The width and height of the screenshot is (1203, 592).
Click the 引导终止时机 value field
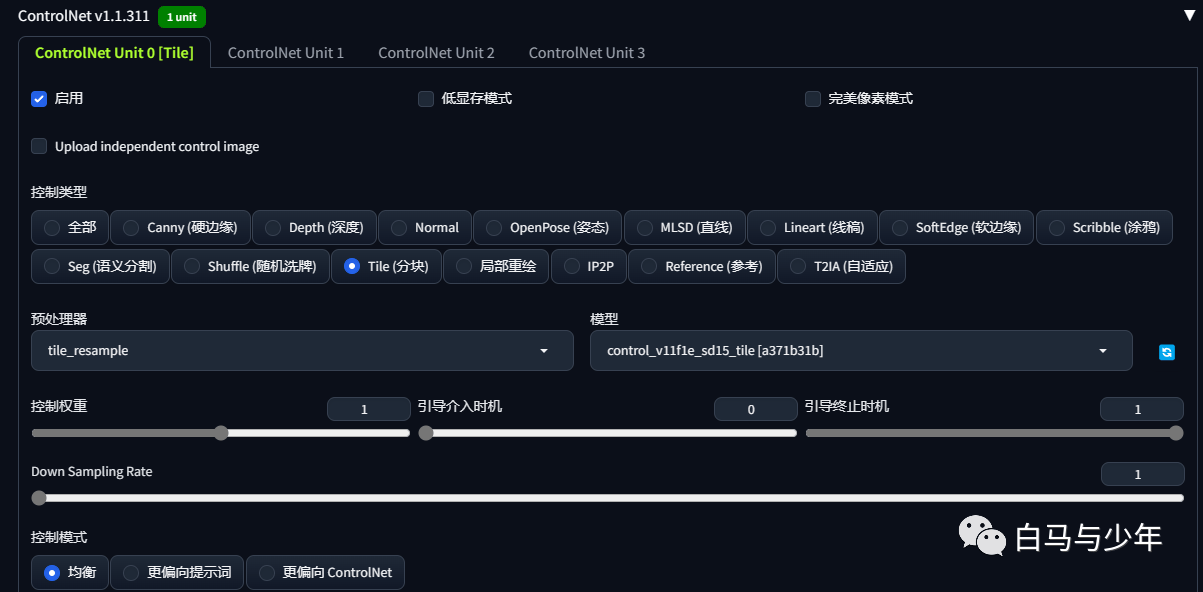point(1142,409)
